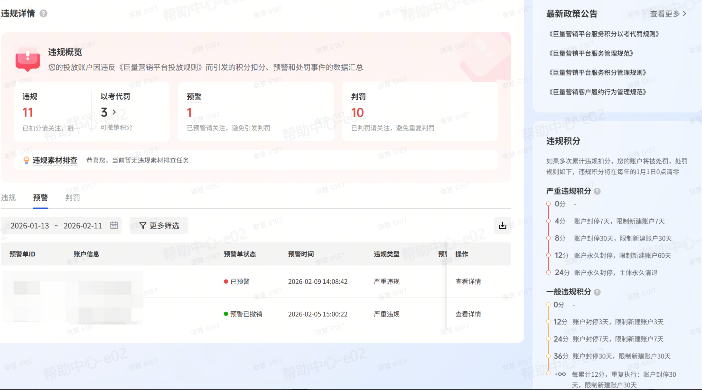Click the funnel icon in 更多筛选
Viewport: 702px width, 390px height.
click(x=143, y=226)
